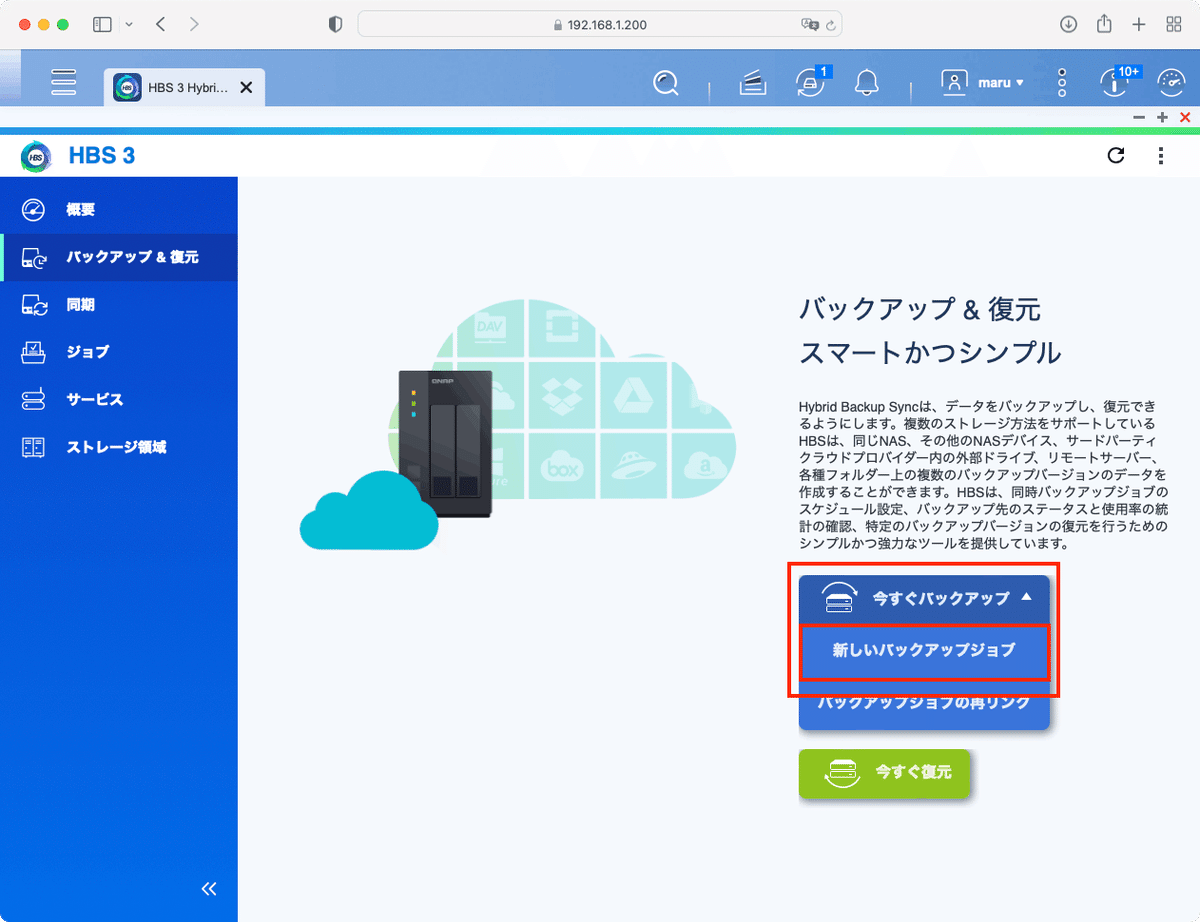Open ストレージ領域 section in sidebar
Viewport: 1200px width, 922px height.
pyautogui.click(x=119, y=447)
